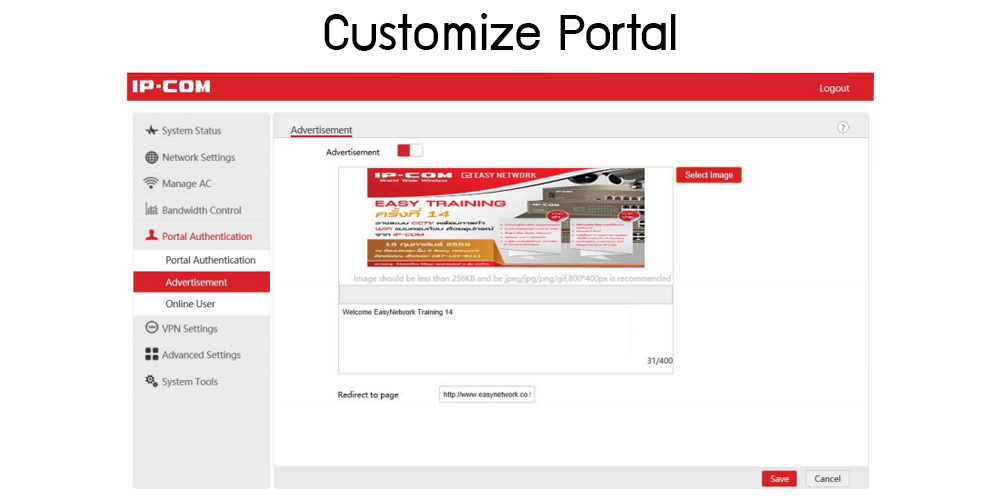
Task: Open Network Settings menu
Action: [x=202, y=158]
